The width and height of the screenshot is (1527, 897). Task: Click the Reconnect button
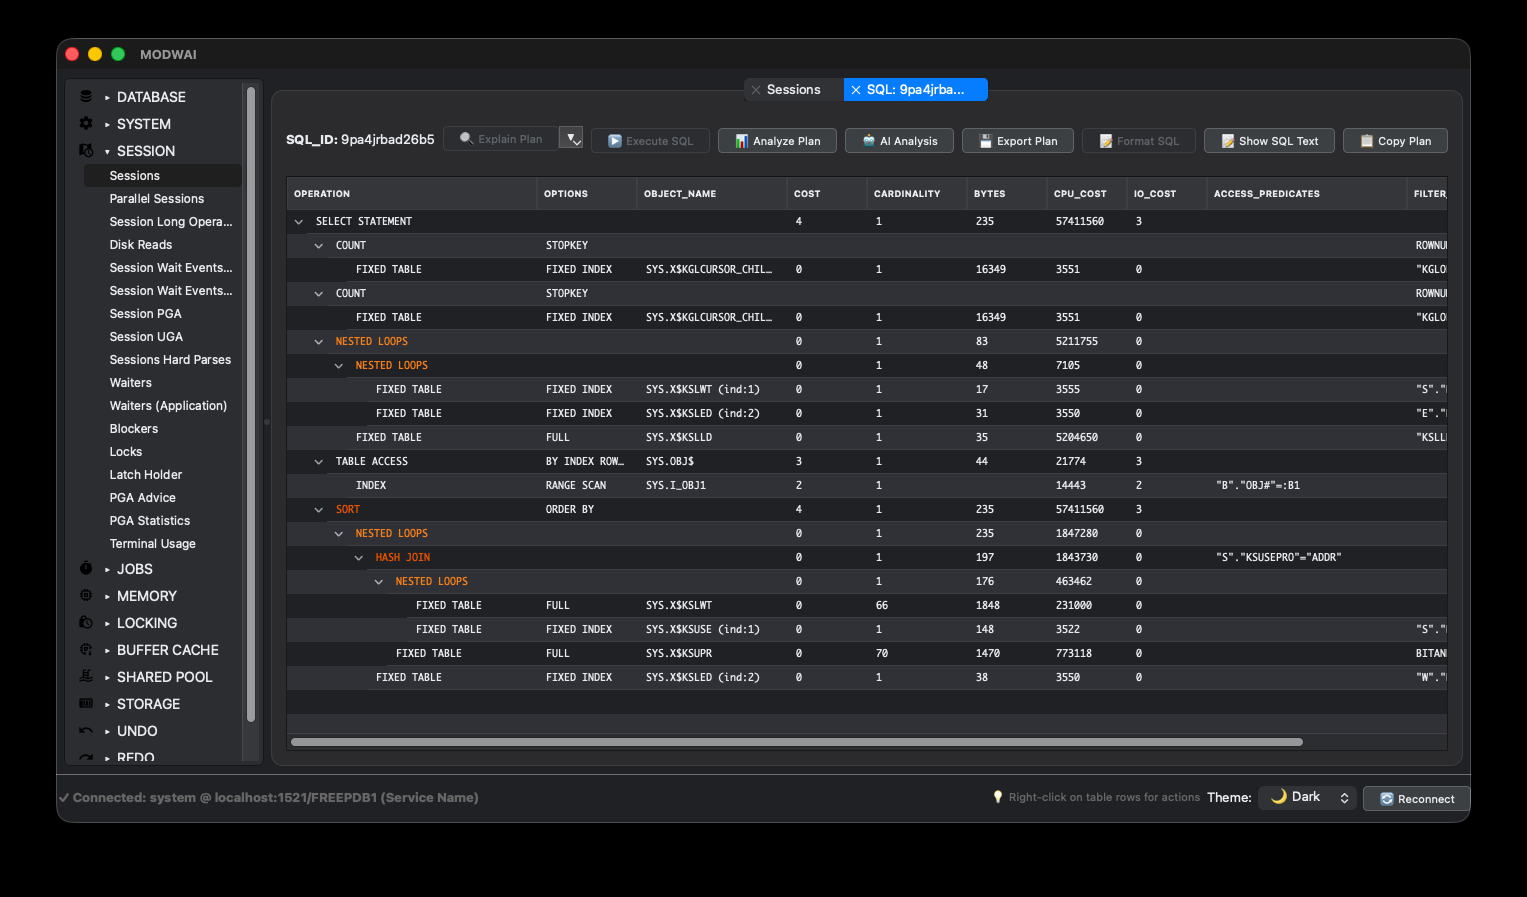(1416, 798)
